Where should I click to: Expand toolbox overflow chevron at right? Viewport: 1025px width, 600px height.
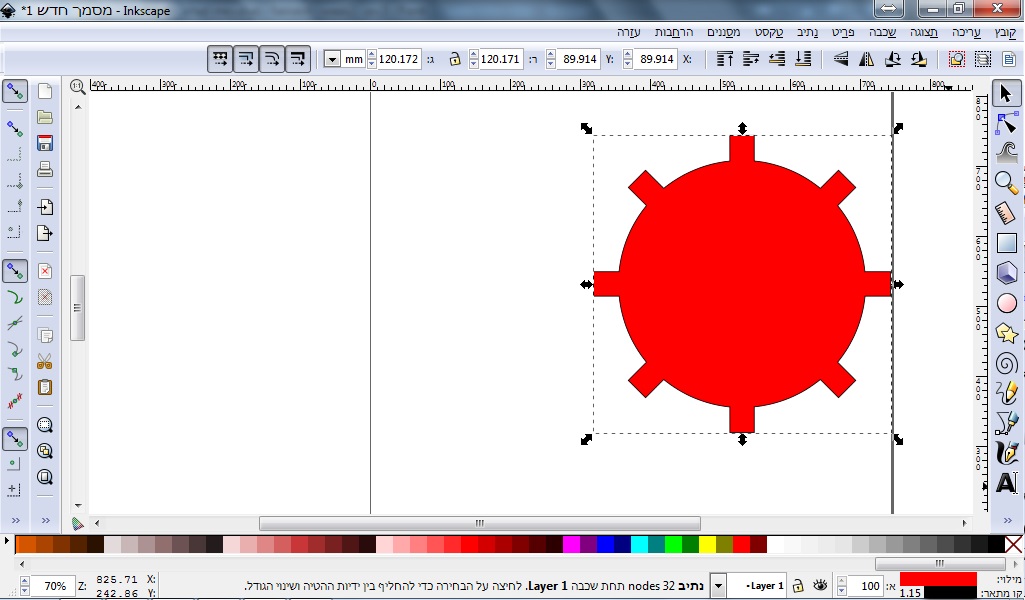[1007, 520]
